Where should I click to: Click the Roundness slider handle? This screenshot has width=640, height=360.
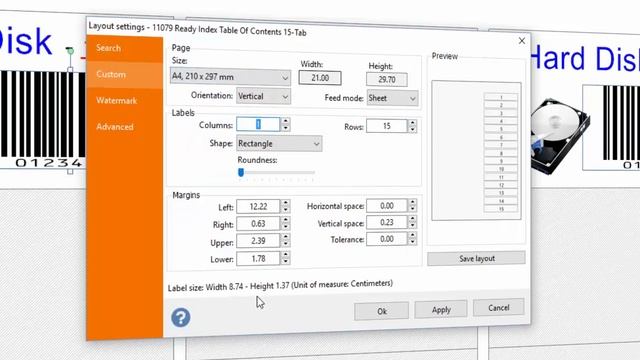(241, 173)
